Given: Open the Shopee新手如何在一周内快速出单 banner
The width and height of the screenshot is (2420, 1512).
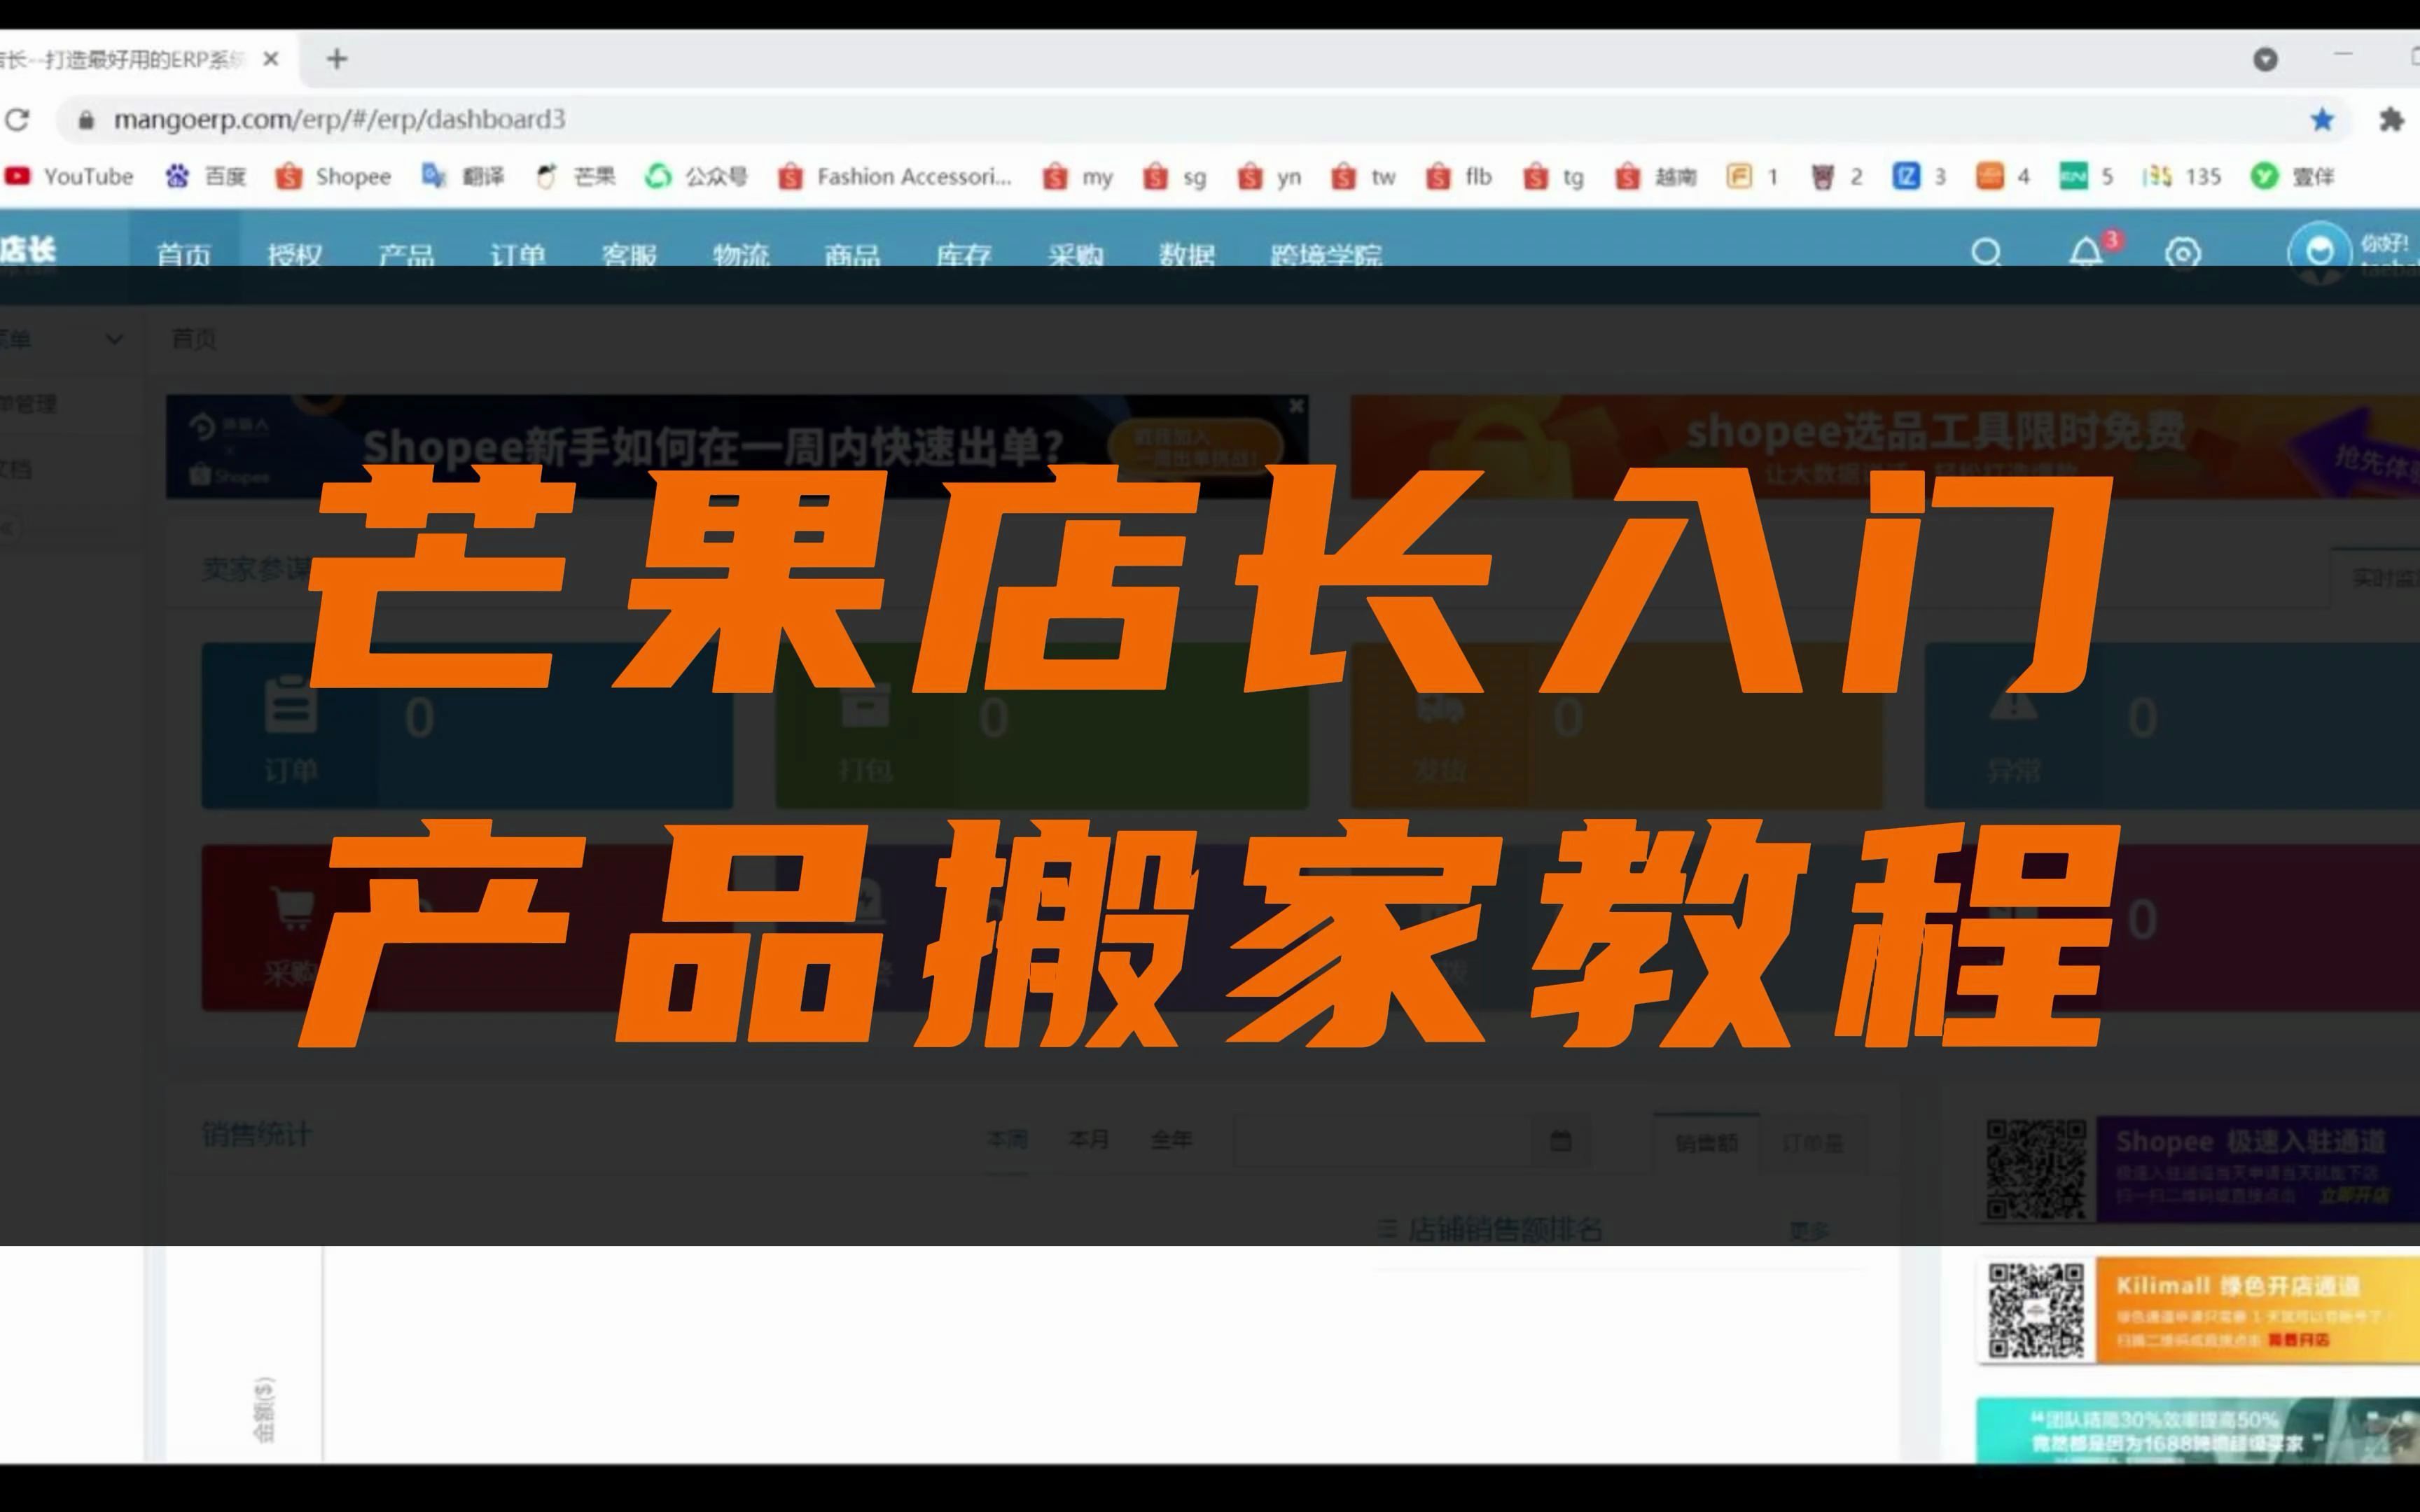Looking at the screenshot, I should click(x=737, y=447).
